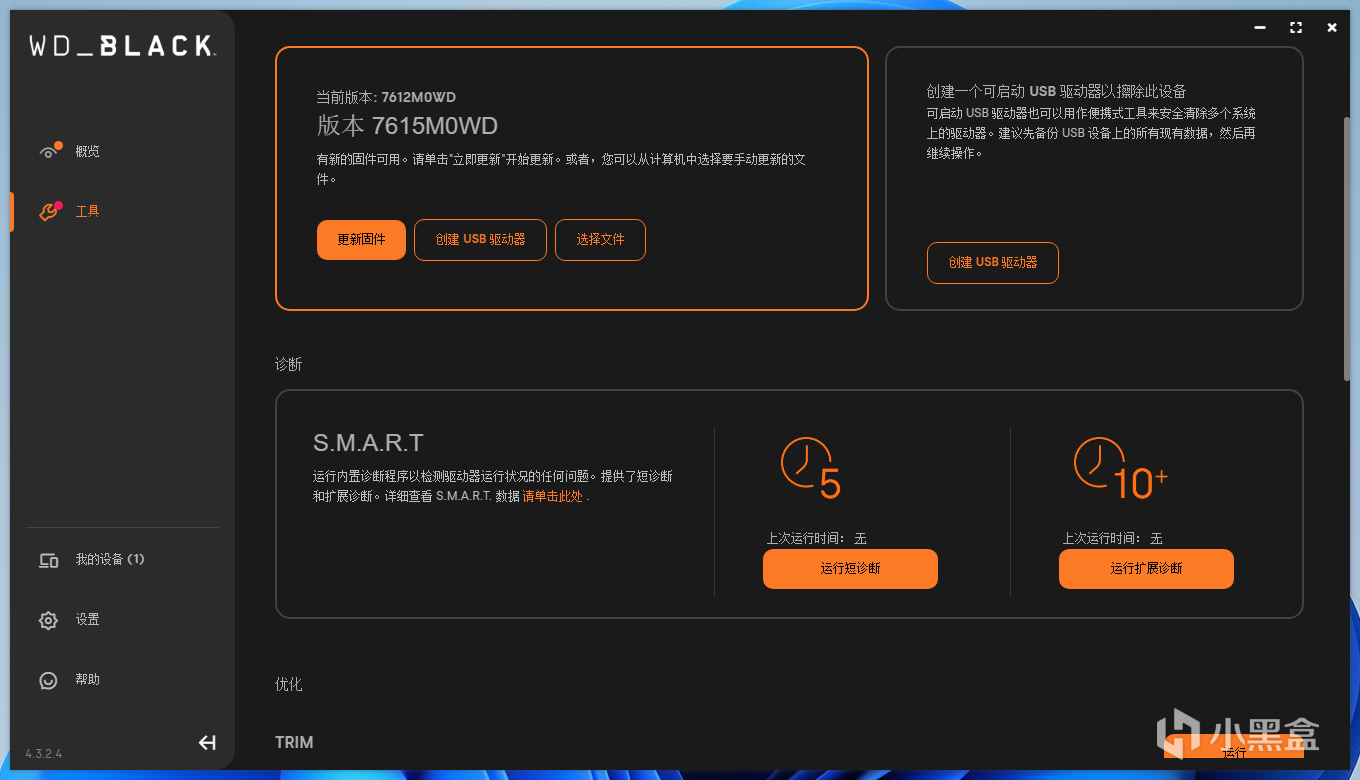Click the 选择文件 choose file button
This screenshot has height=780, width=1360.
[x=600, y=240]
